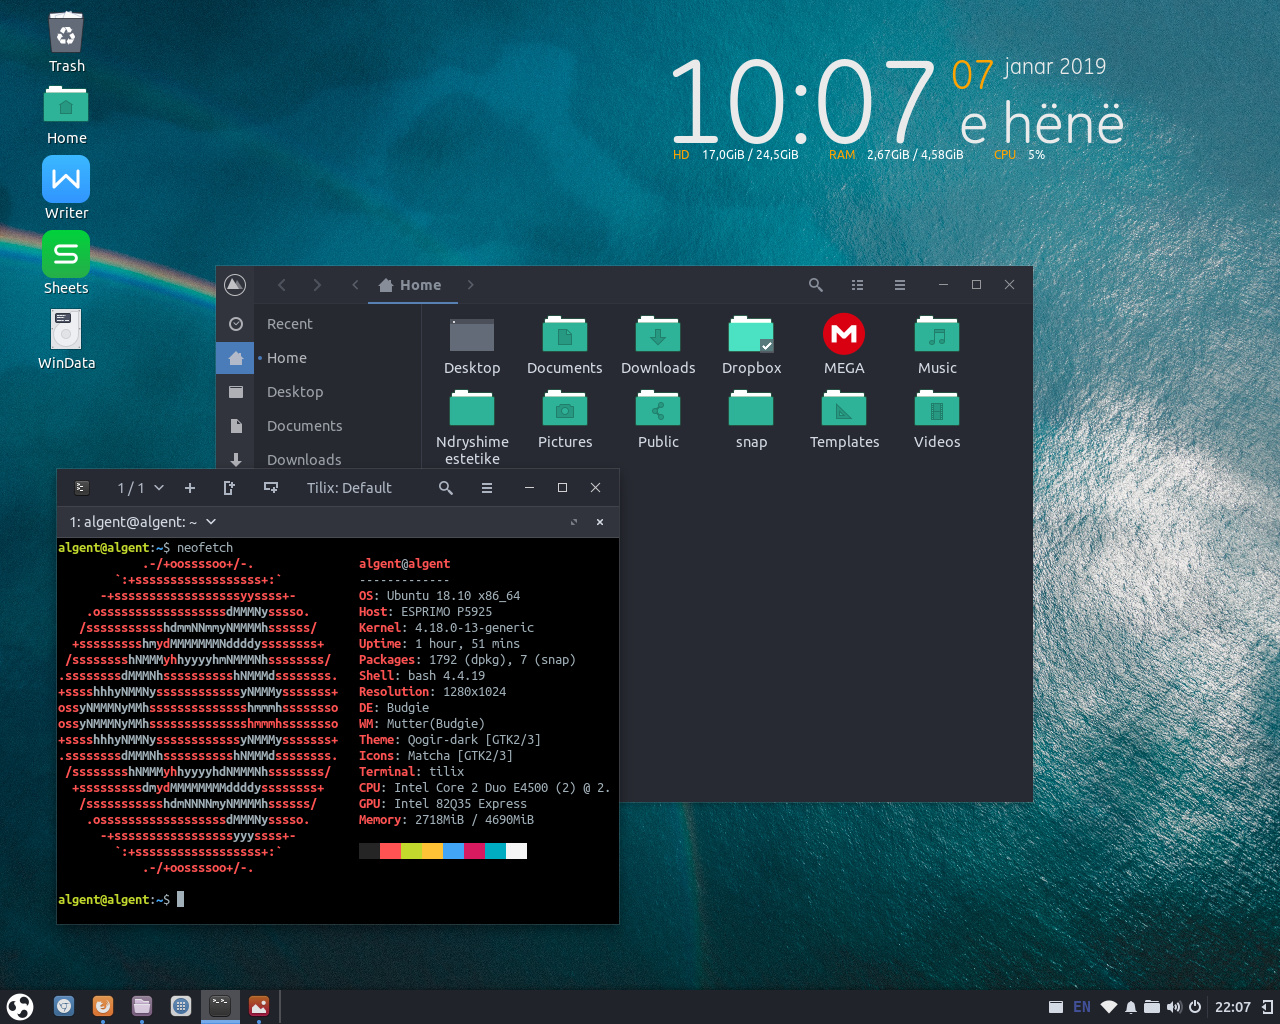Toggle notifications with the bell tray icon
The height and width of the screenshot is (1024, 1280).
[x=1130, y=1006]
